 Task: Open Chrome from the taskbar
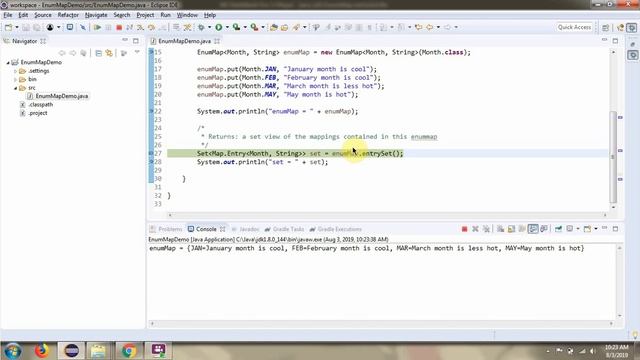tap(129, 351)
